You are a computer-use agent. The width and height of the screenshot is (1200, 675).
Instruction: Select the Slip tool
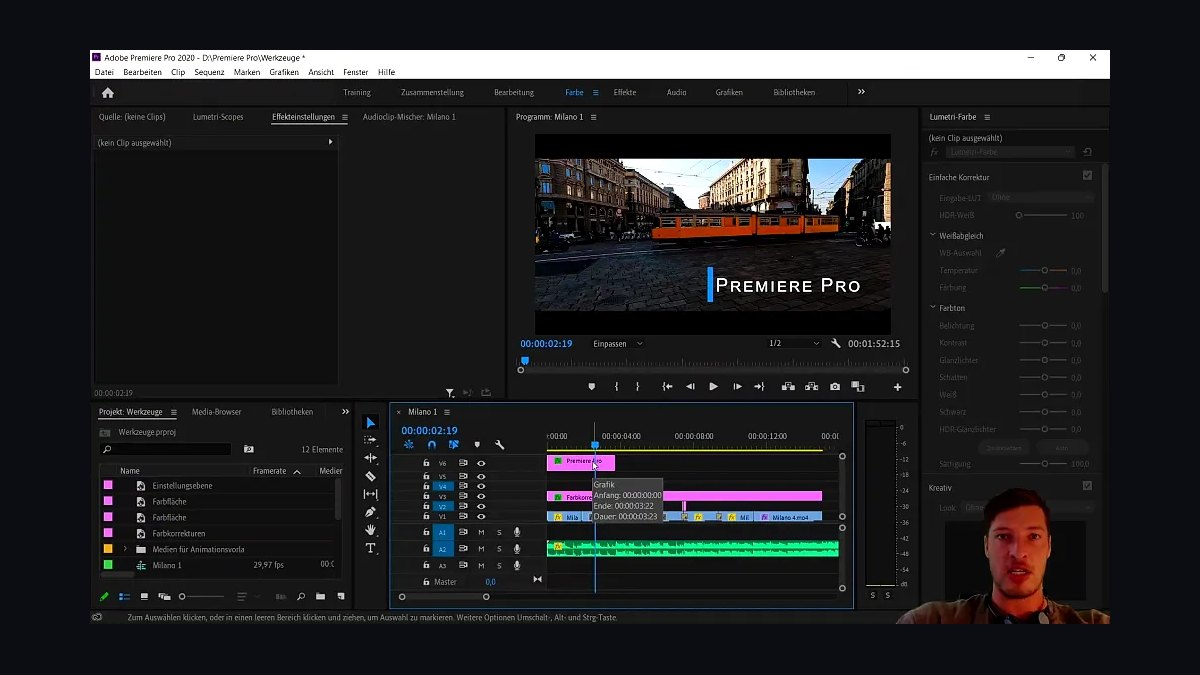click(x=370, y=494)
